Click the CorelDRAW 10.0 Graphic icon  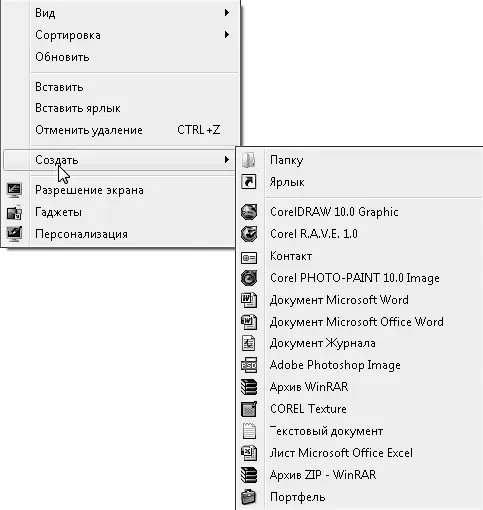coord(249,212)
